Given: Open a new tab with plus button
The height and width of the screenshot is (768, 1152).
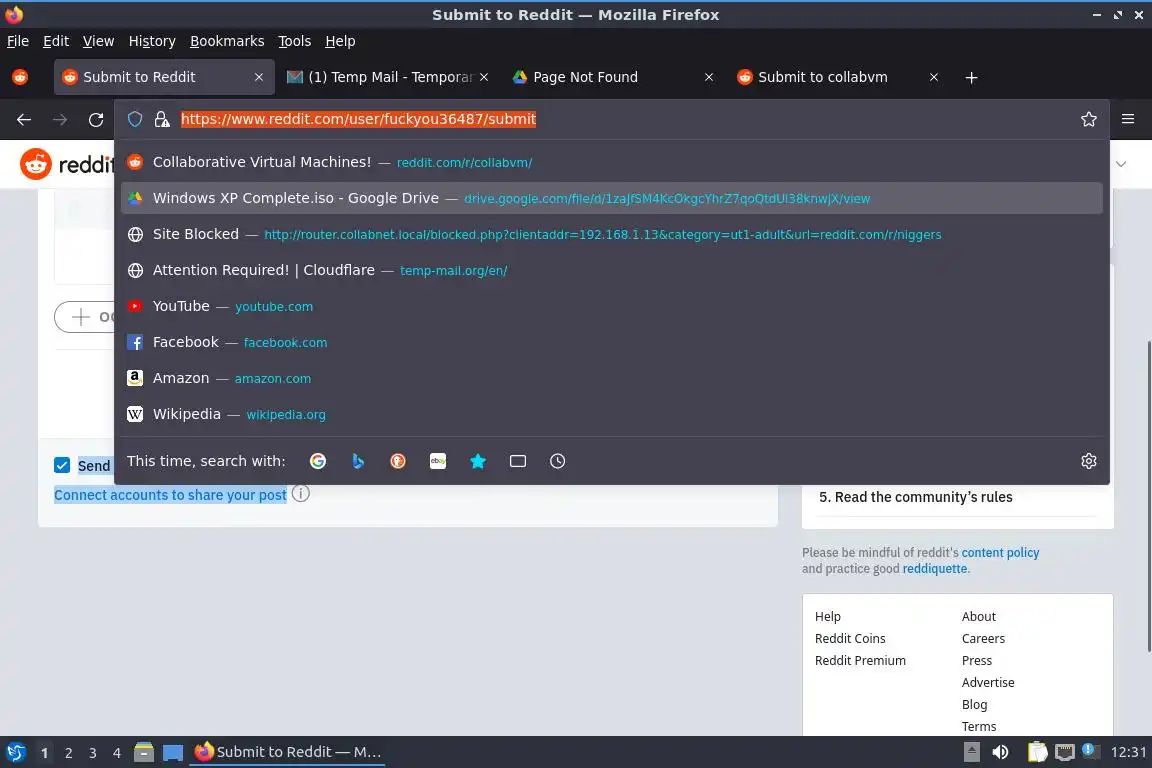Looking at the screenshot, I should 971,77.
